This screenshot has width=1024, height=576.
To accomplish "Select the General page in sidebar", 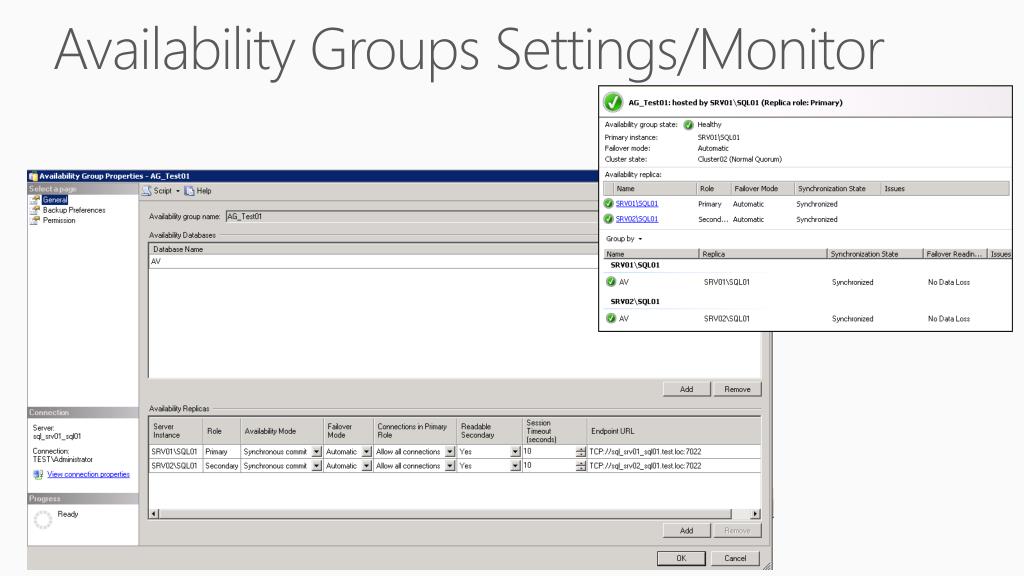I will pos(55,200).
